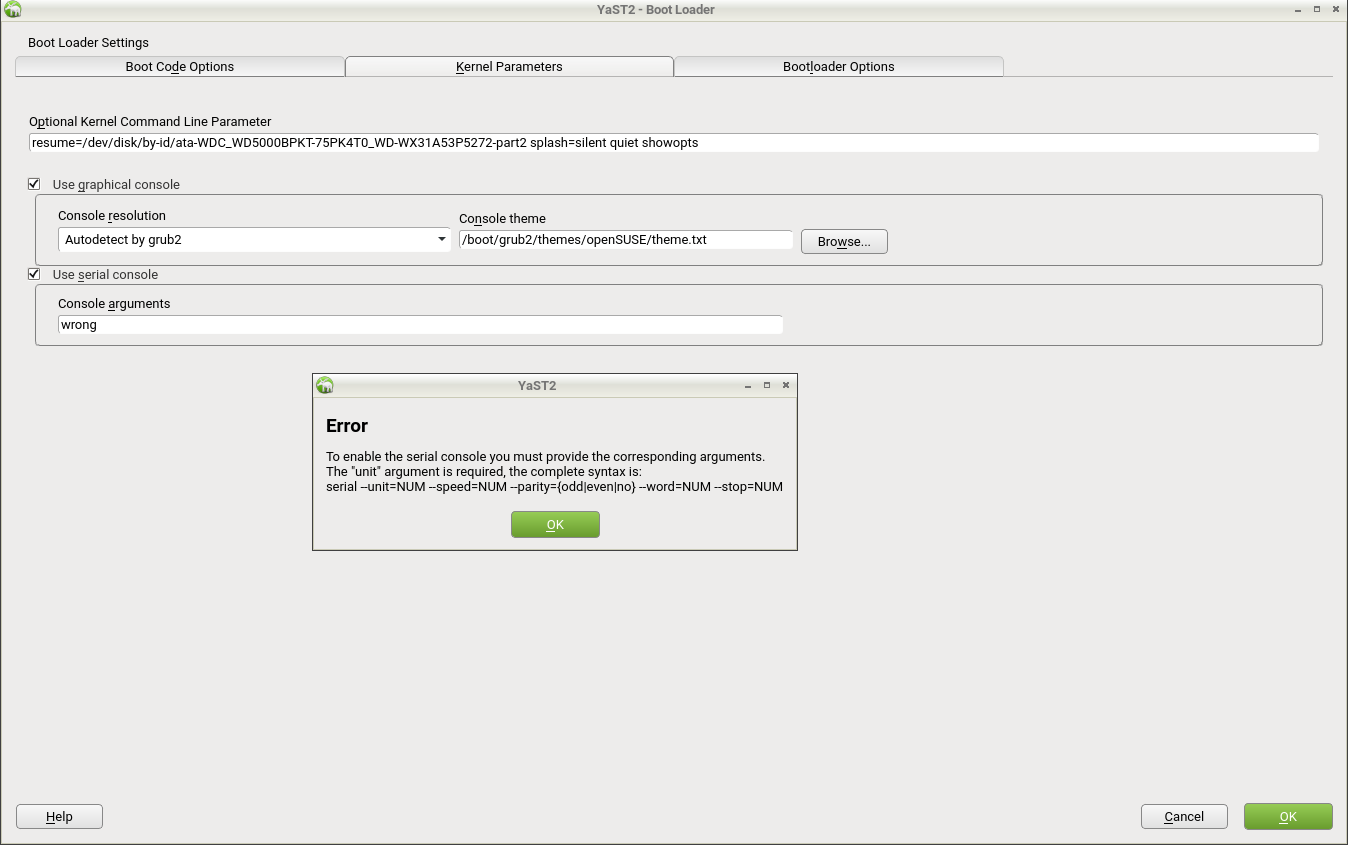Image resolution: width=1348 pixels, height=845 pixels.
Task: Open the Bootloader Options tab
Action: click(x=838, y=67)
